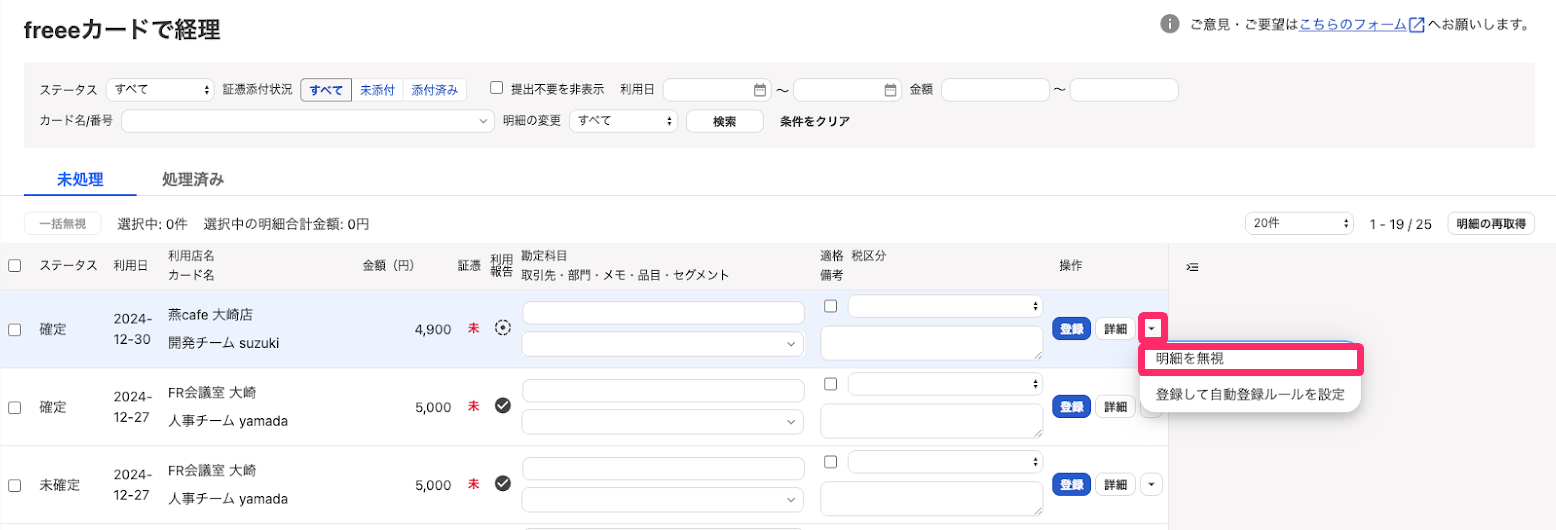Click the red 未 mark in the 確定 FR会議室 row
The height and width of the screenshot is (530, 1556).
(x=473, y=407)
